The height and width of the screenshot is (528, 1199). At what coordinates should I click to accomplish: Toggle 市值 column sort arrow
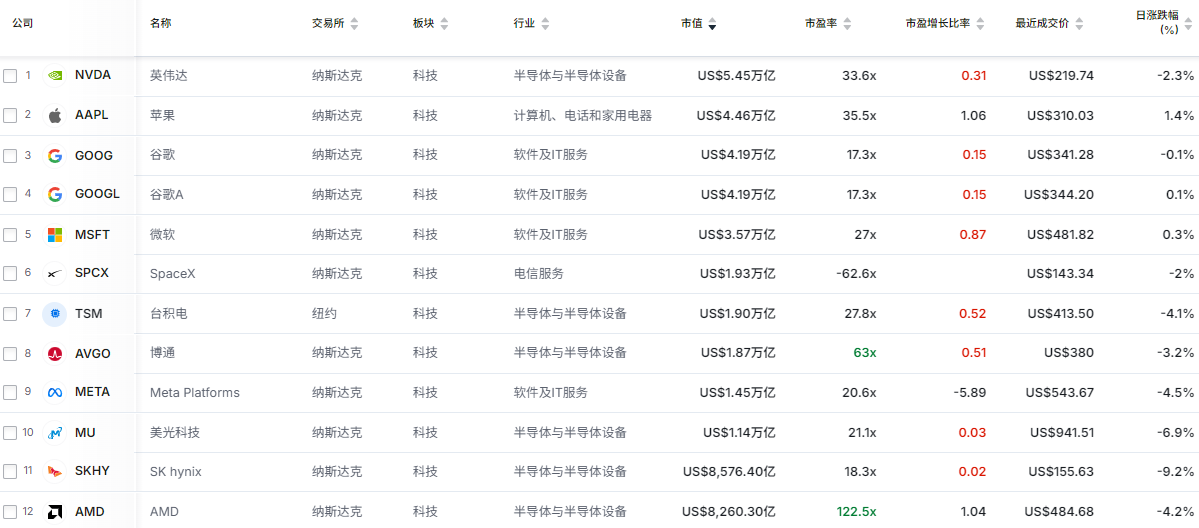tap(712, 24)
